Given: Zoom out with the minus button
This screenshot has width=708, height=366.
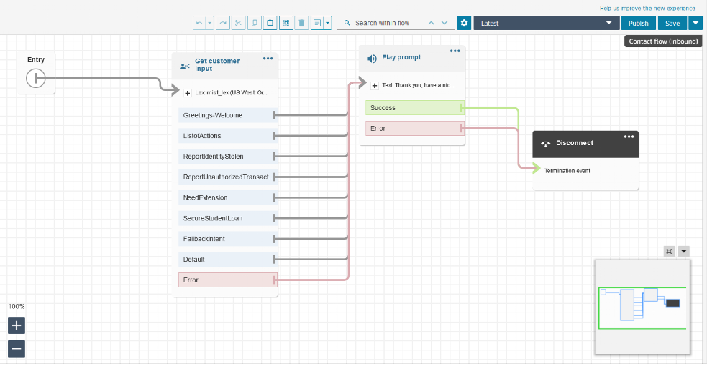Looking at the screenshot, I should (16, 349).
